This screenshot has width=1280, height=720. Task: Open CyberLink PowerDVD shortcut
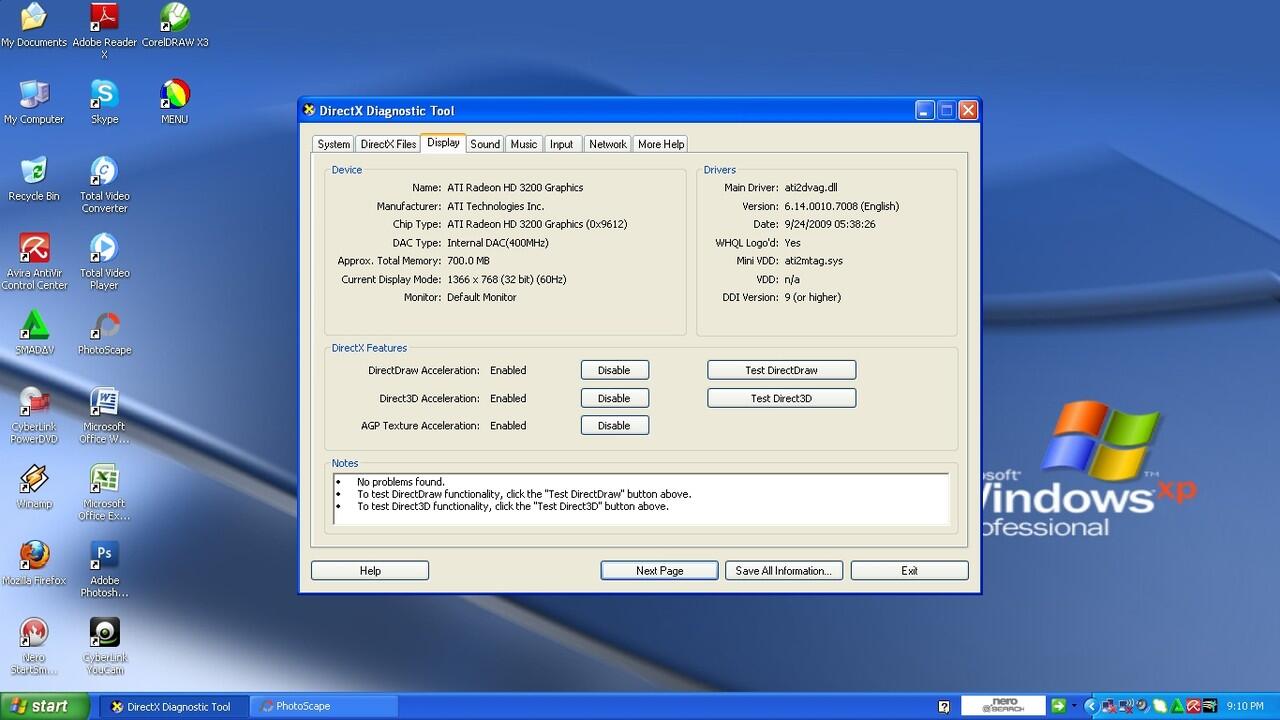pyautogui.click(x=34, y=415)
